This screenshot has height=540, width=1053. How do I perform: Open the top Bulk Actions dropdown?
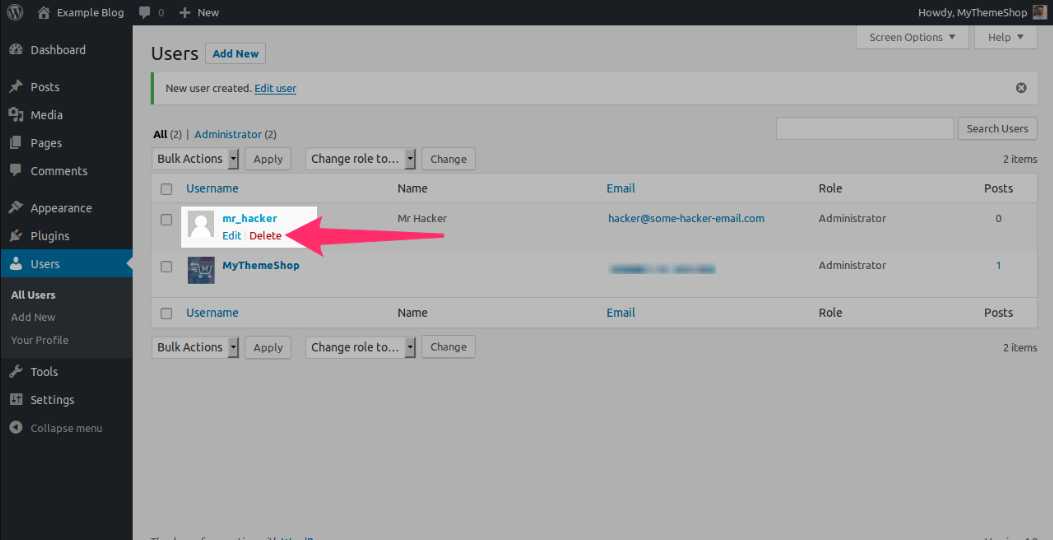(197, 159)
